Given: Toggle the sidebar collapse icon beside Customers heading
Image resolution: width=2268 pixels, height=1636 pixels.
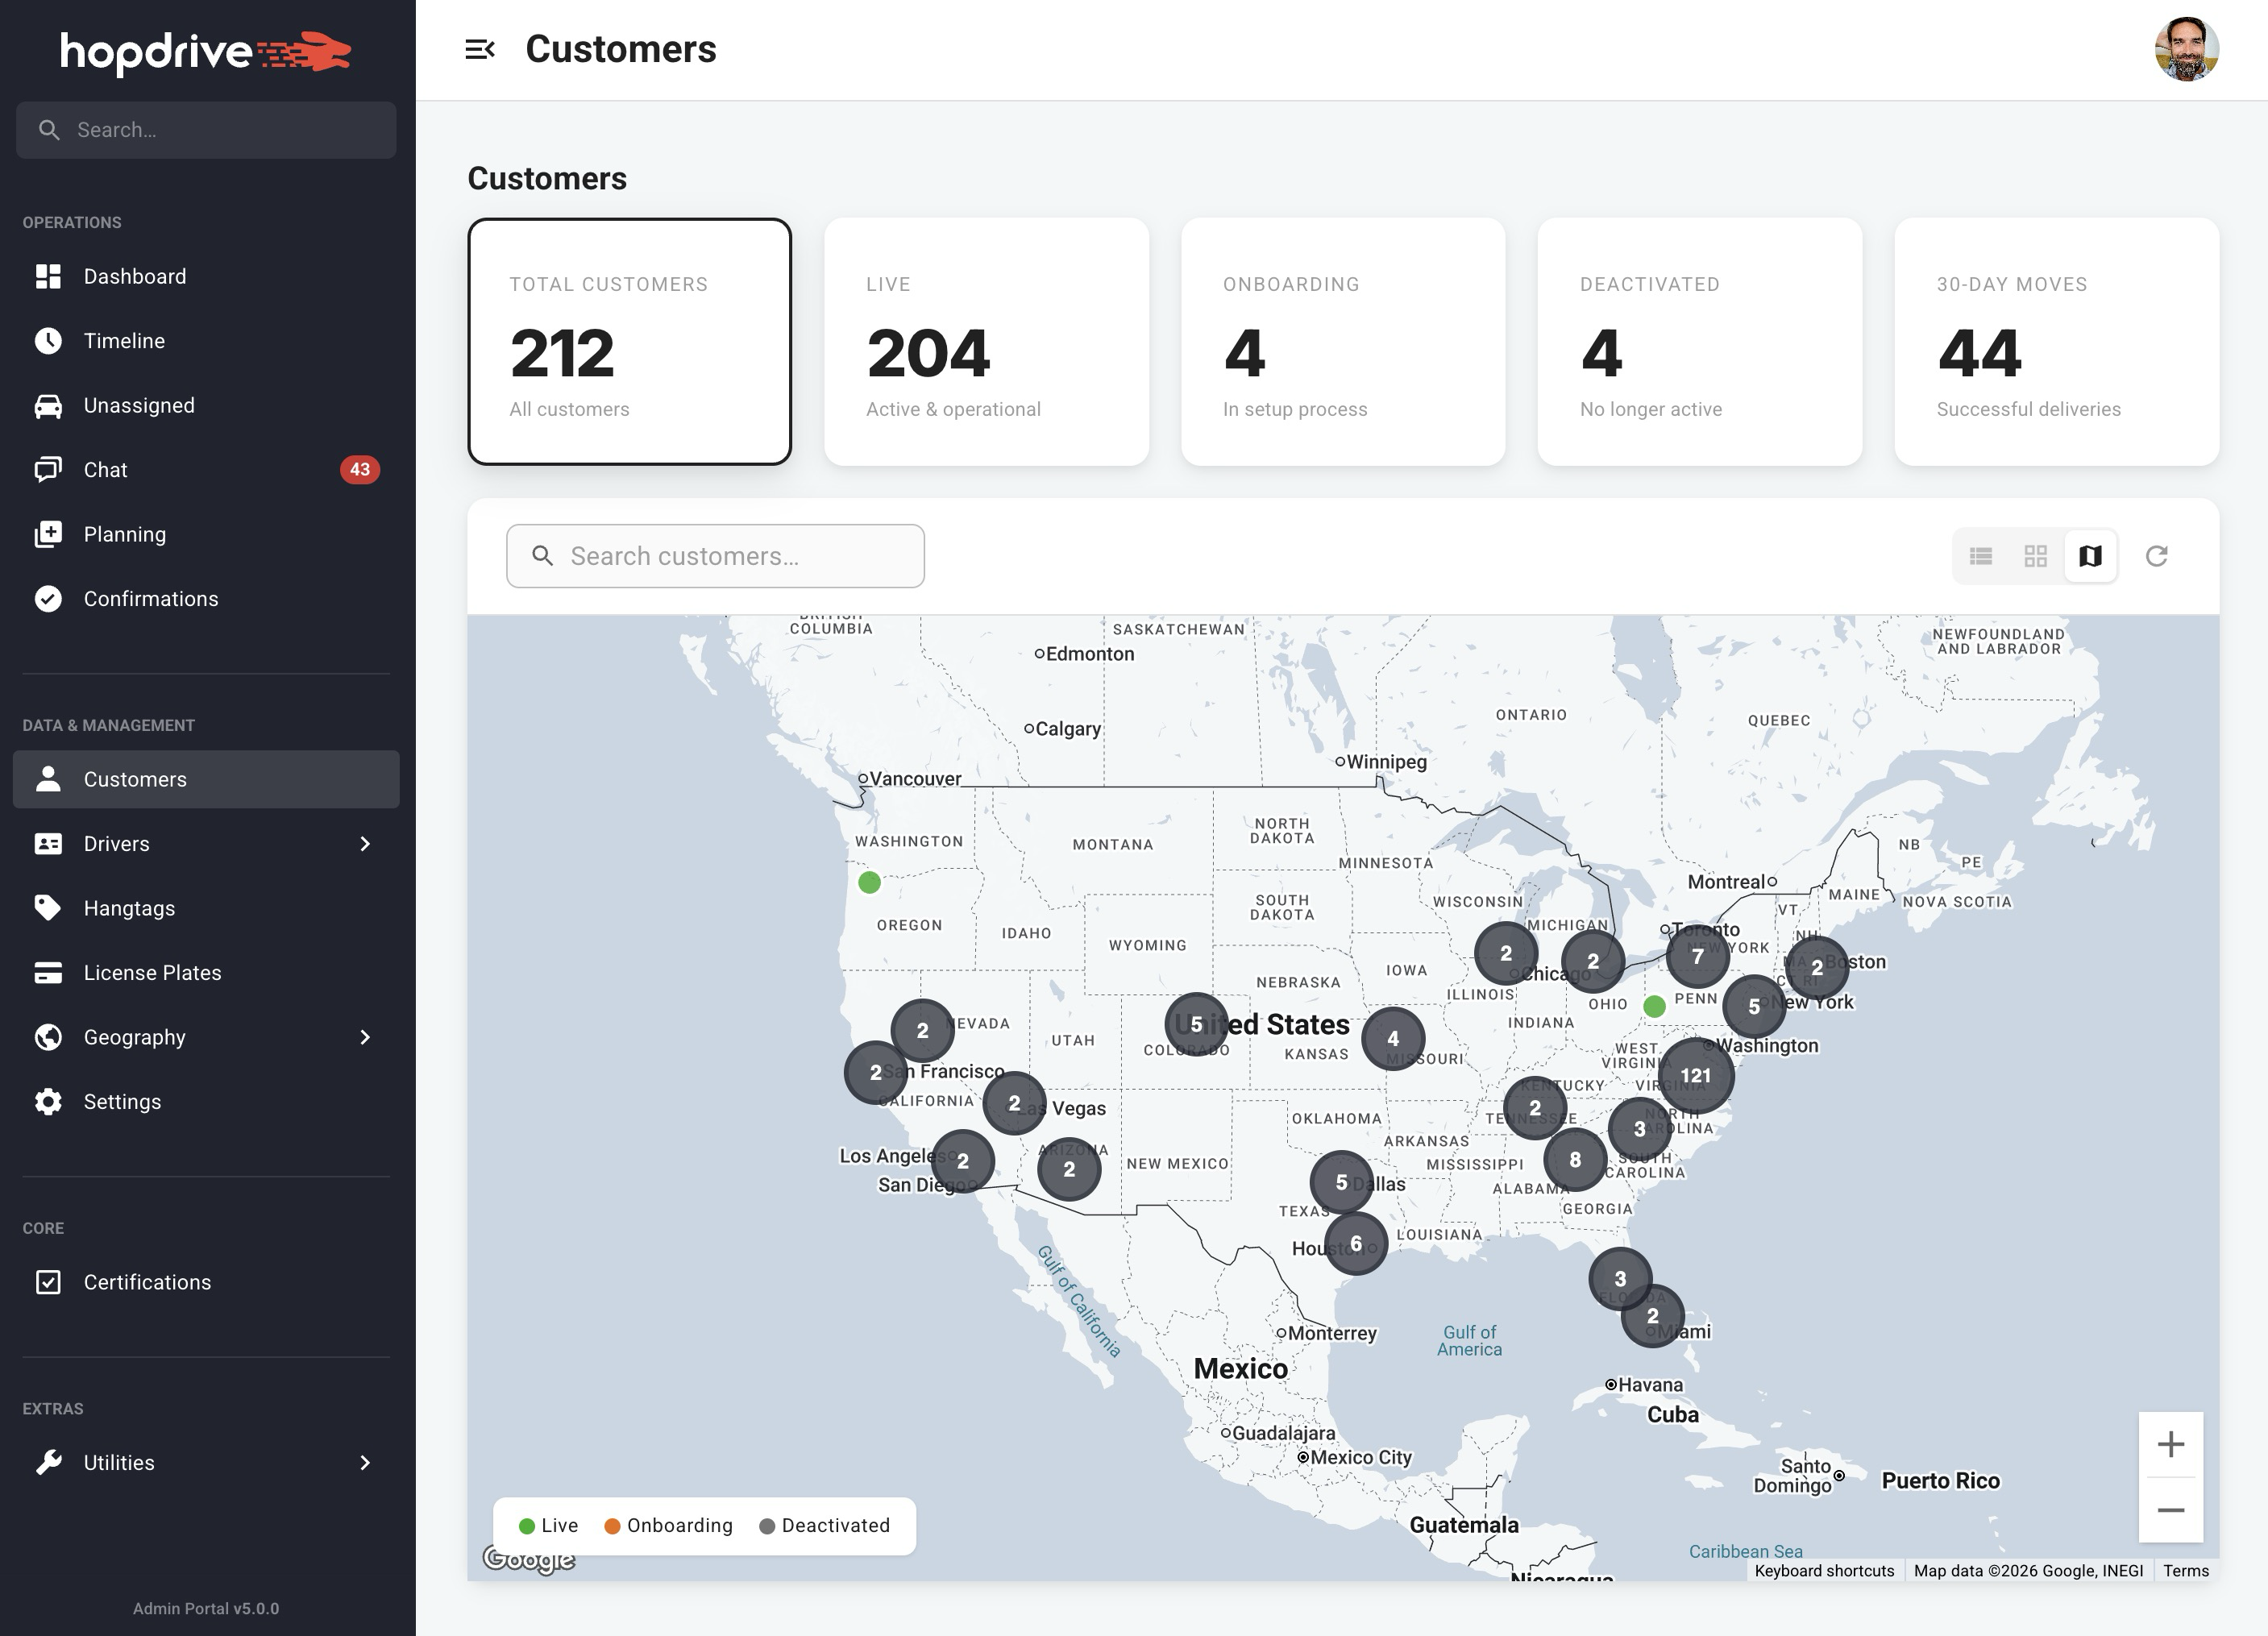Looking at the screenshot, I should [x=482, y=48].
